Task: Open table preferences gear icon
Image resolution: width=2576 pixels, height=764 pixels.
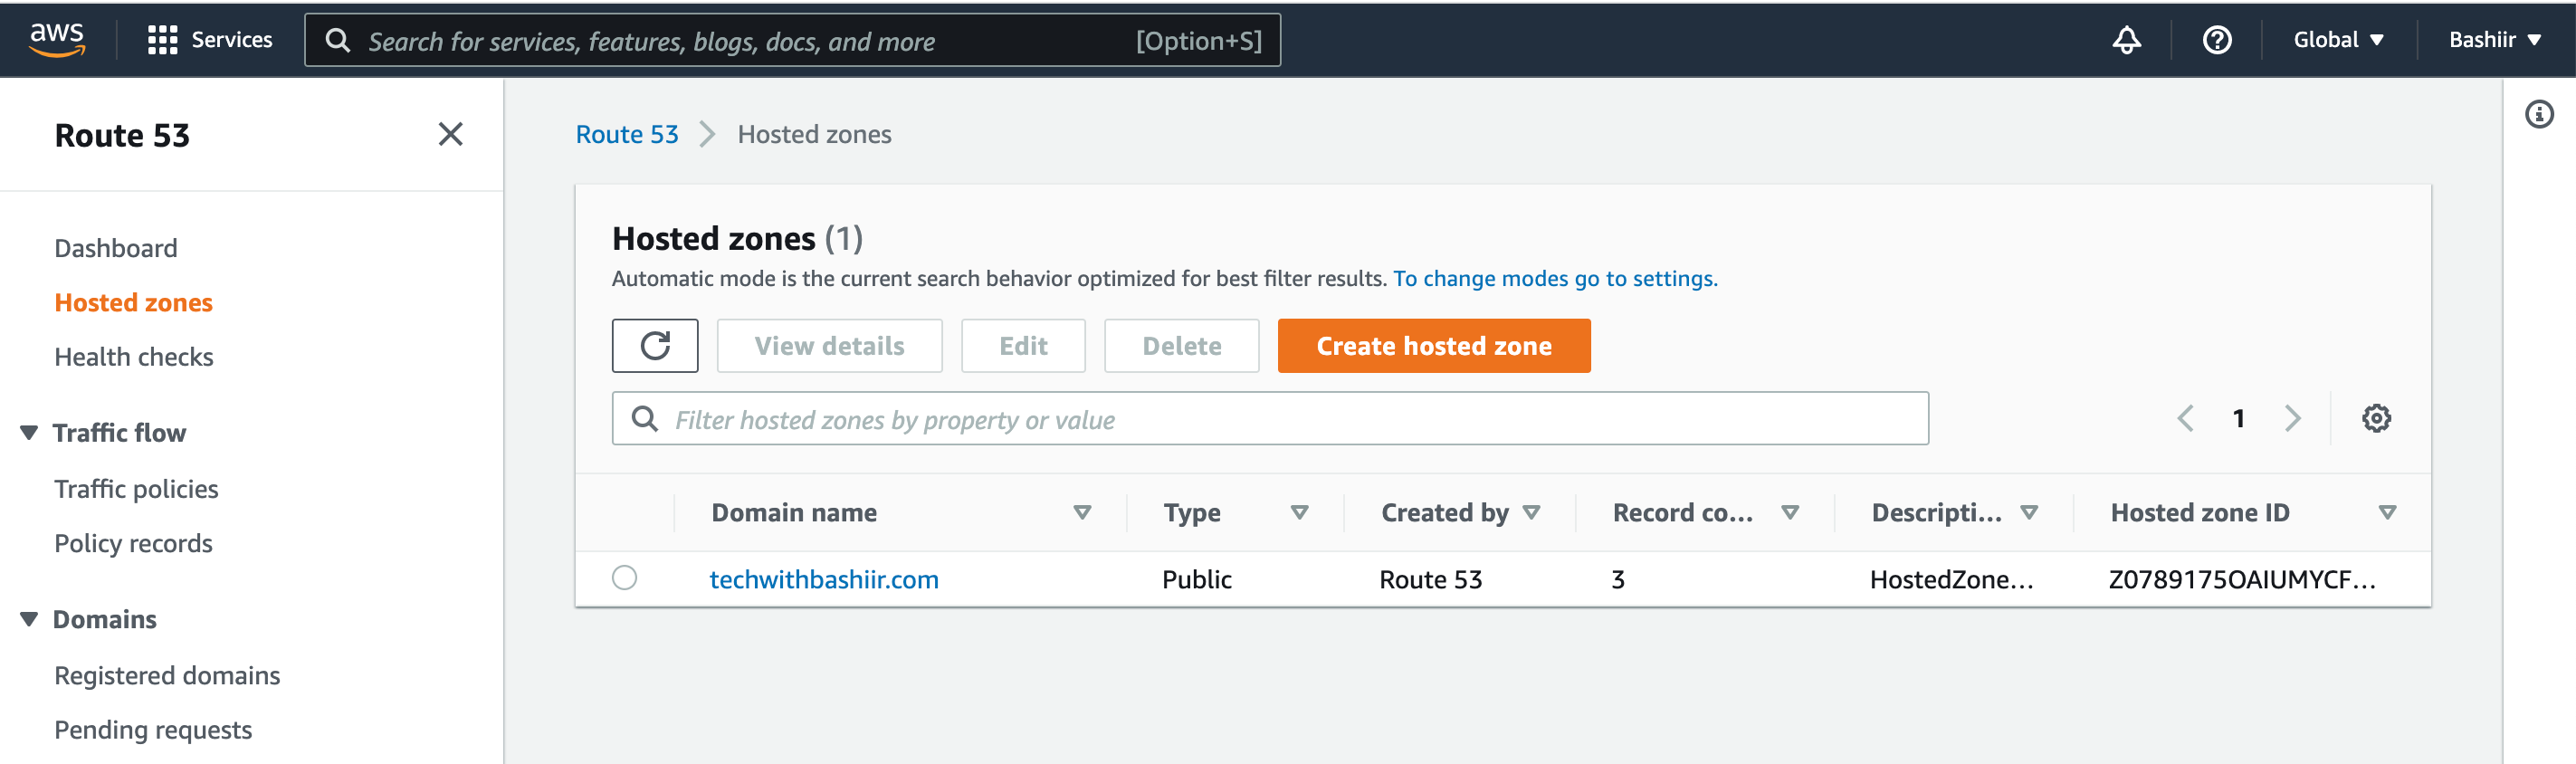Action: pos(2376,418)
